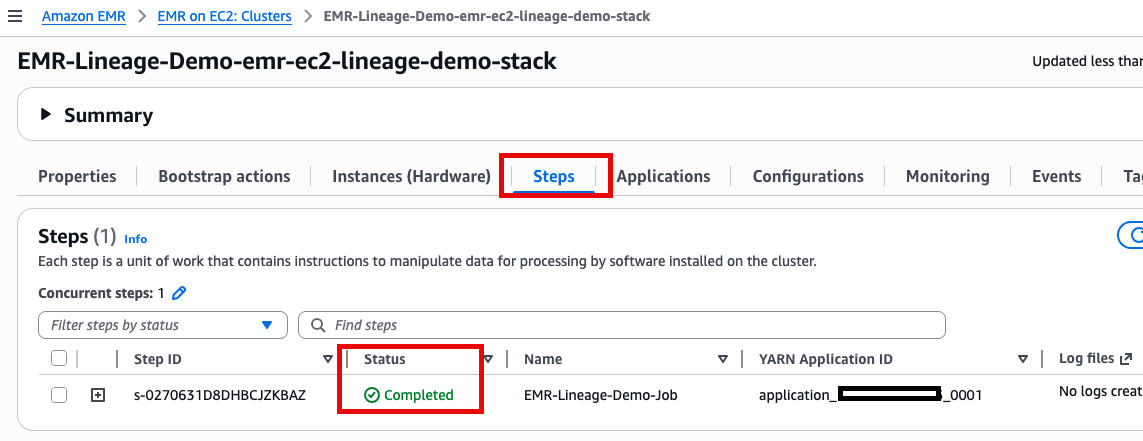
Task: Sort by Step ID column arrow
Action: 327,359
